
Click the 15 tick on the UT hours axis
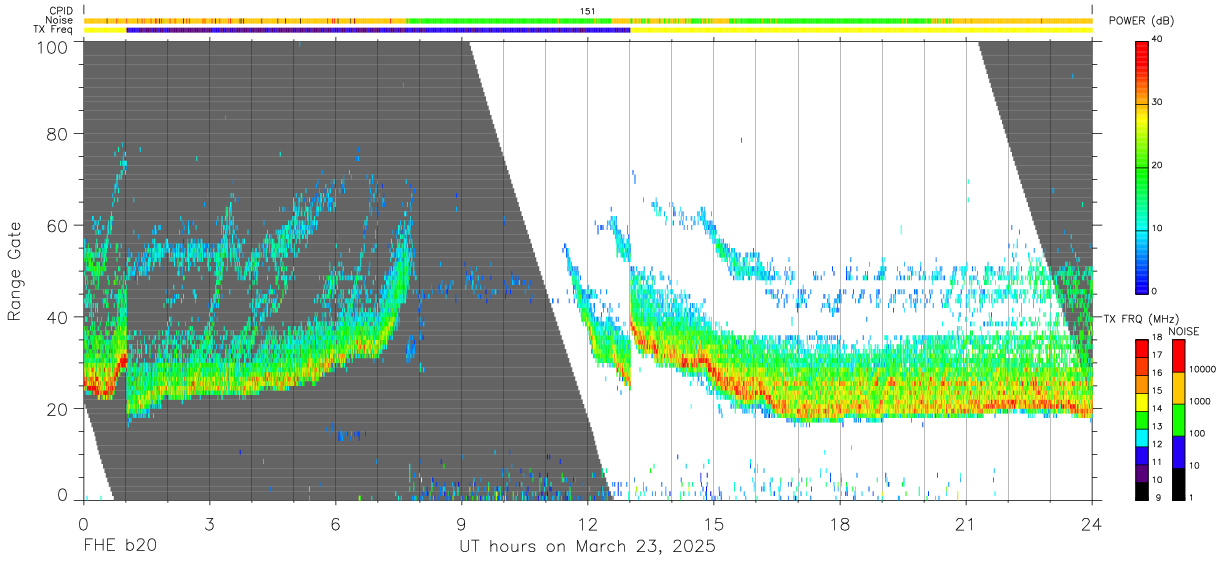pyautogui.click(x=713, y=525)
